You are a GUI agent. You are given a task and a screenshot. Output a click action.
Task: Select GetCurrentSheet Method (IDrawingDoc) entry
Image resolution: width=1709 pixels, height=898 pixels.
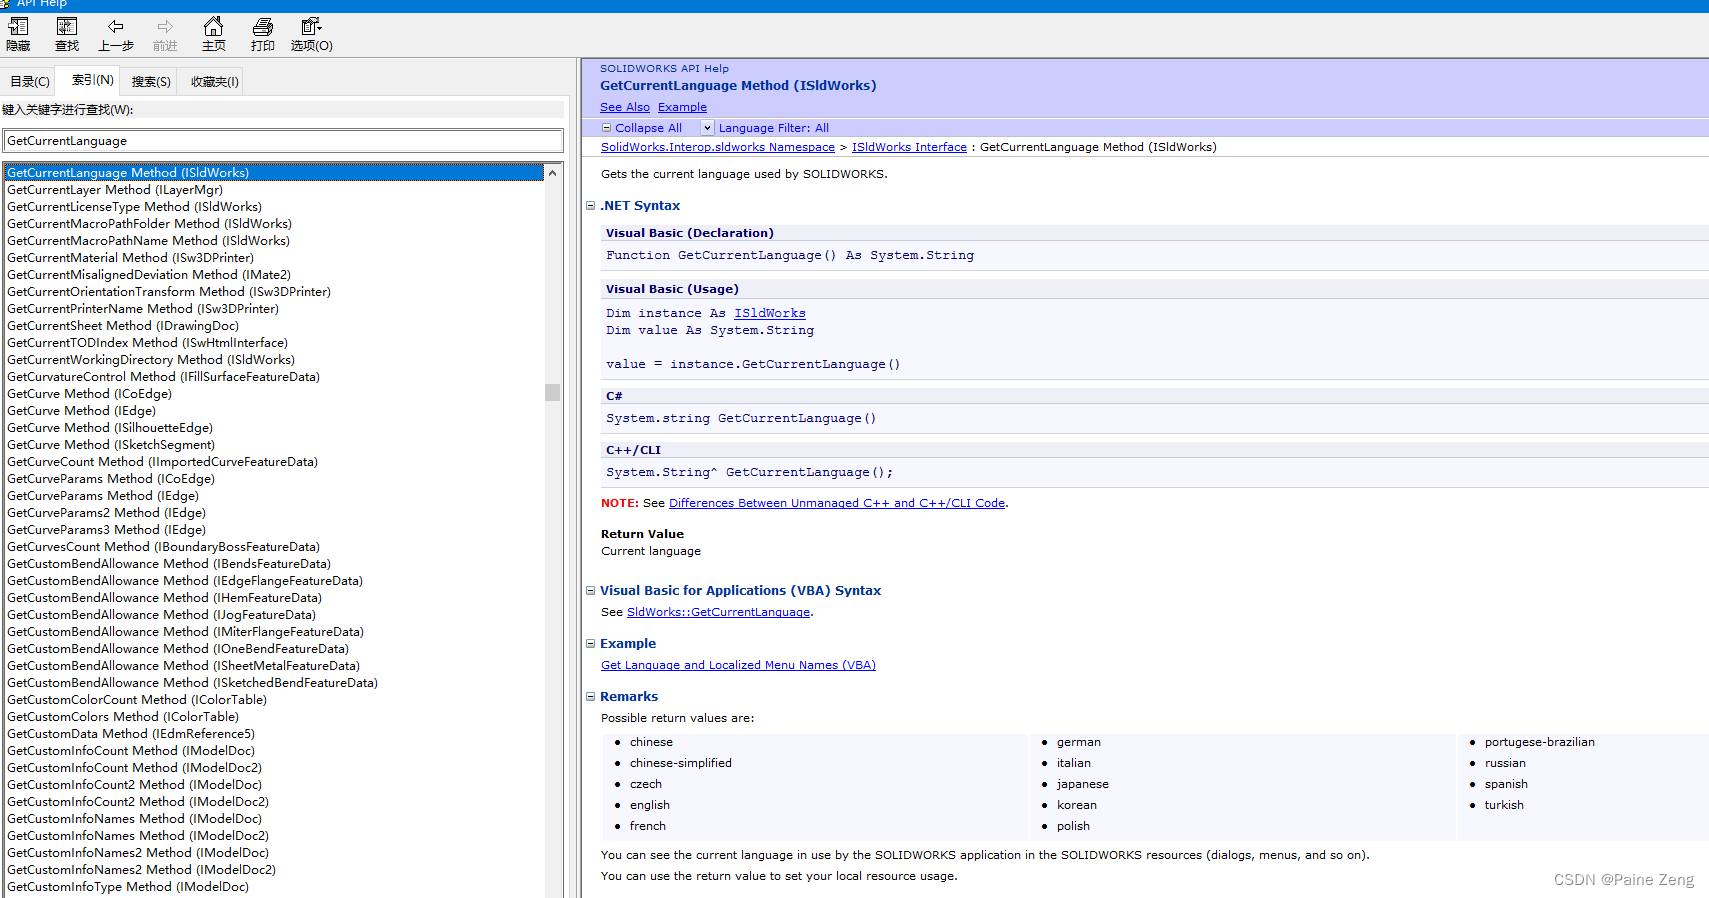click(x=123, y=326)
